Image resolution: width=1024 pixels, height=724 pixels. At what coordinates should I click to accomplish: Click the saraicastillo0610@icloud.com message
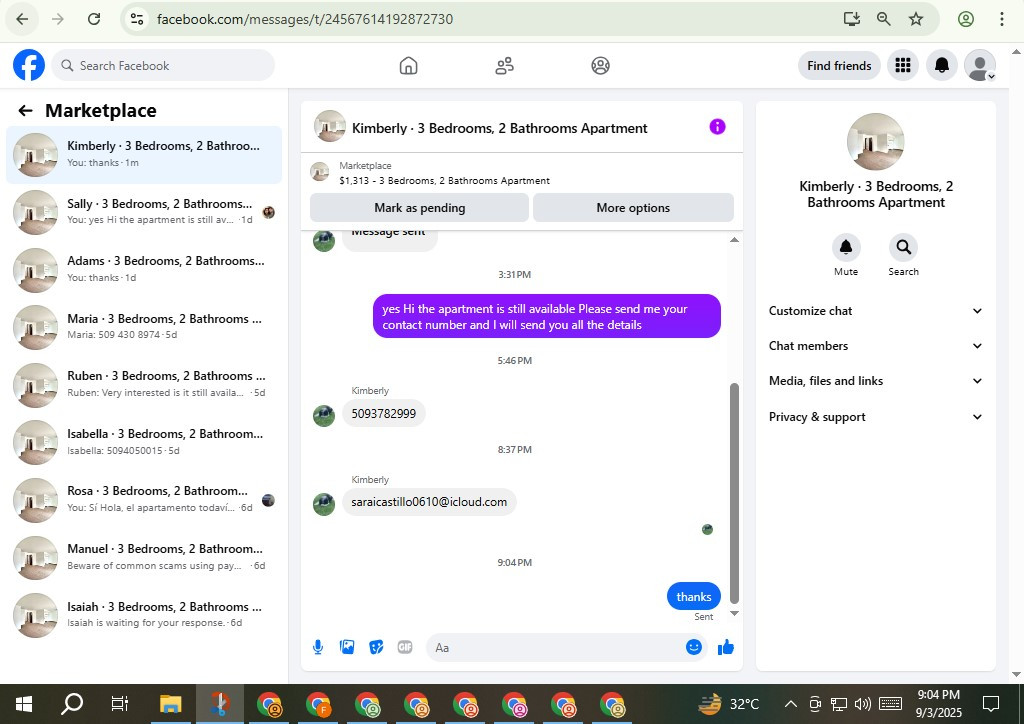click(429, 502)
